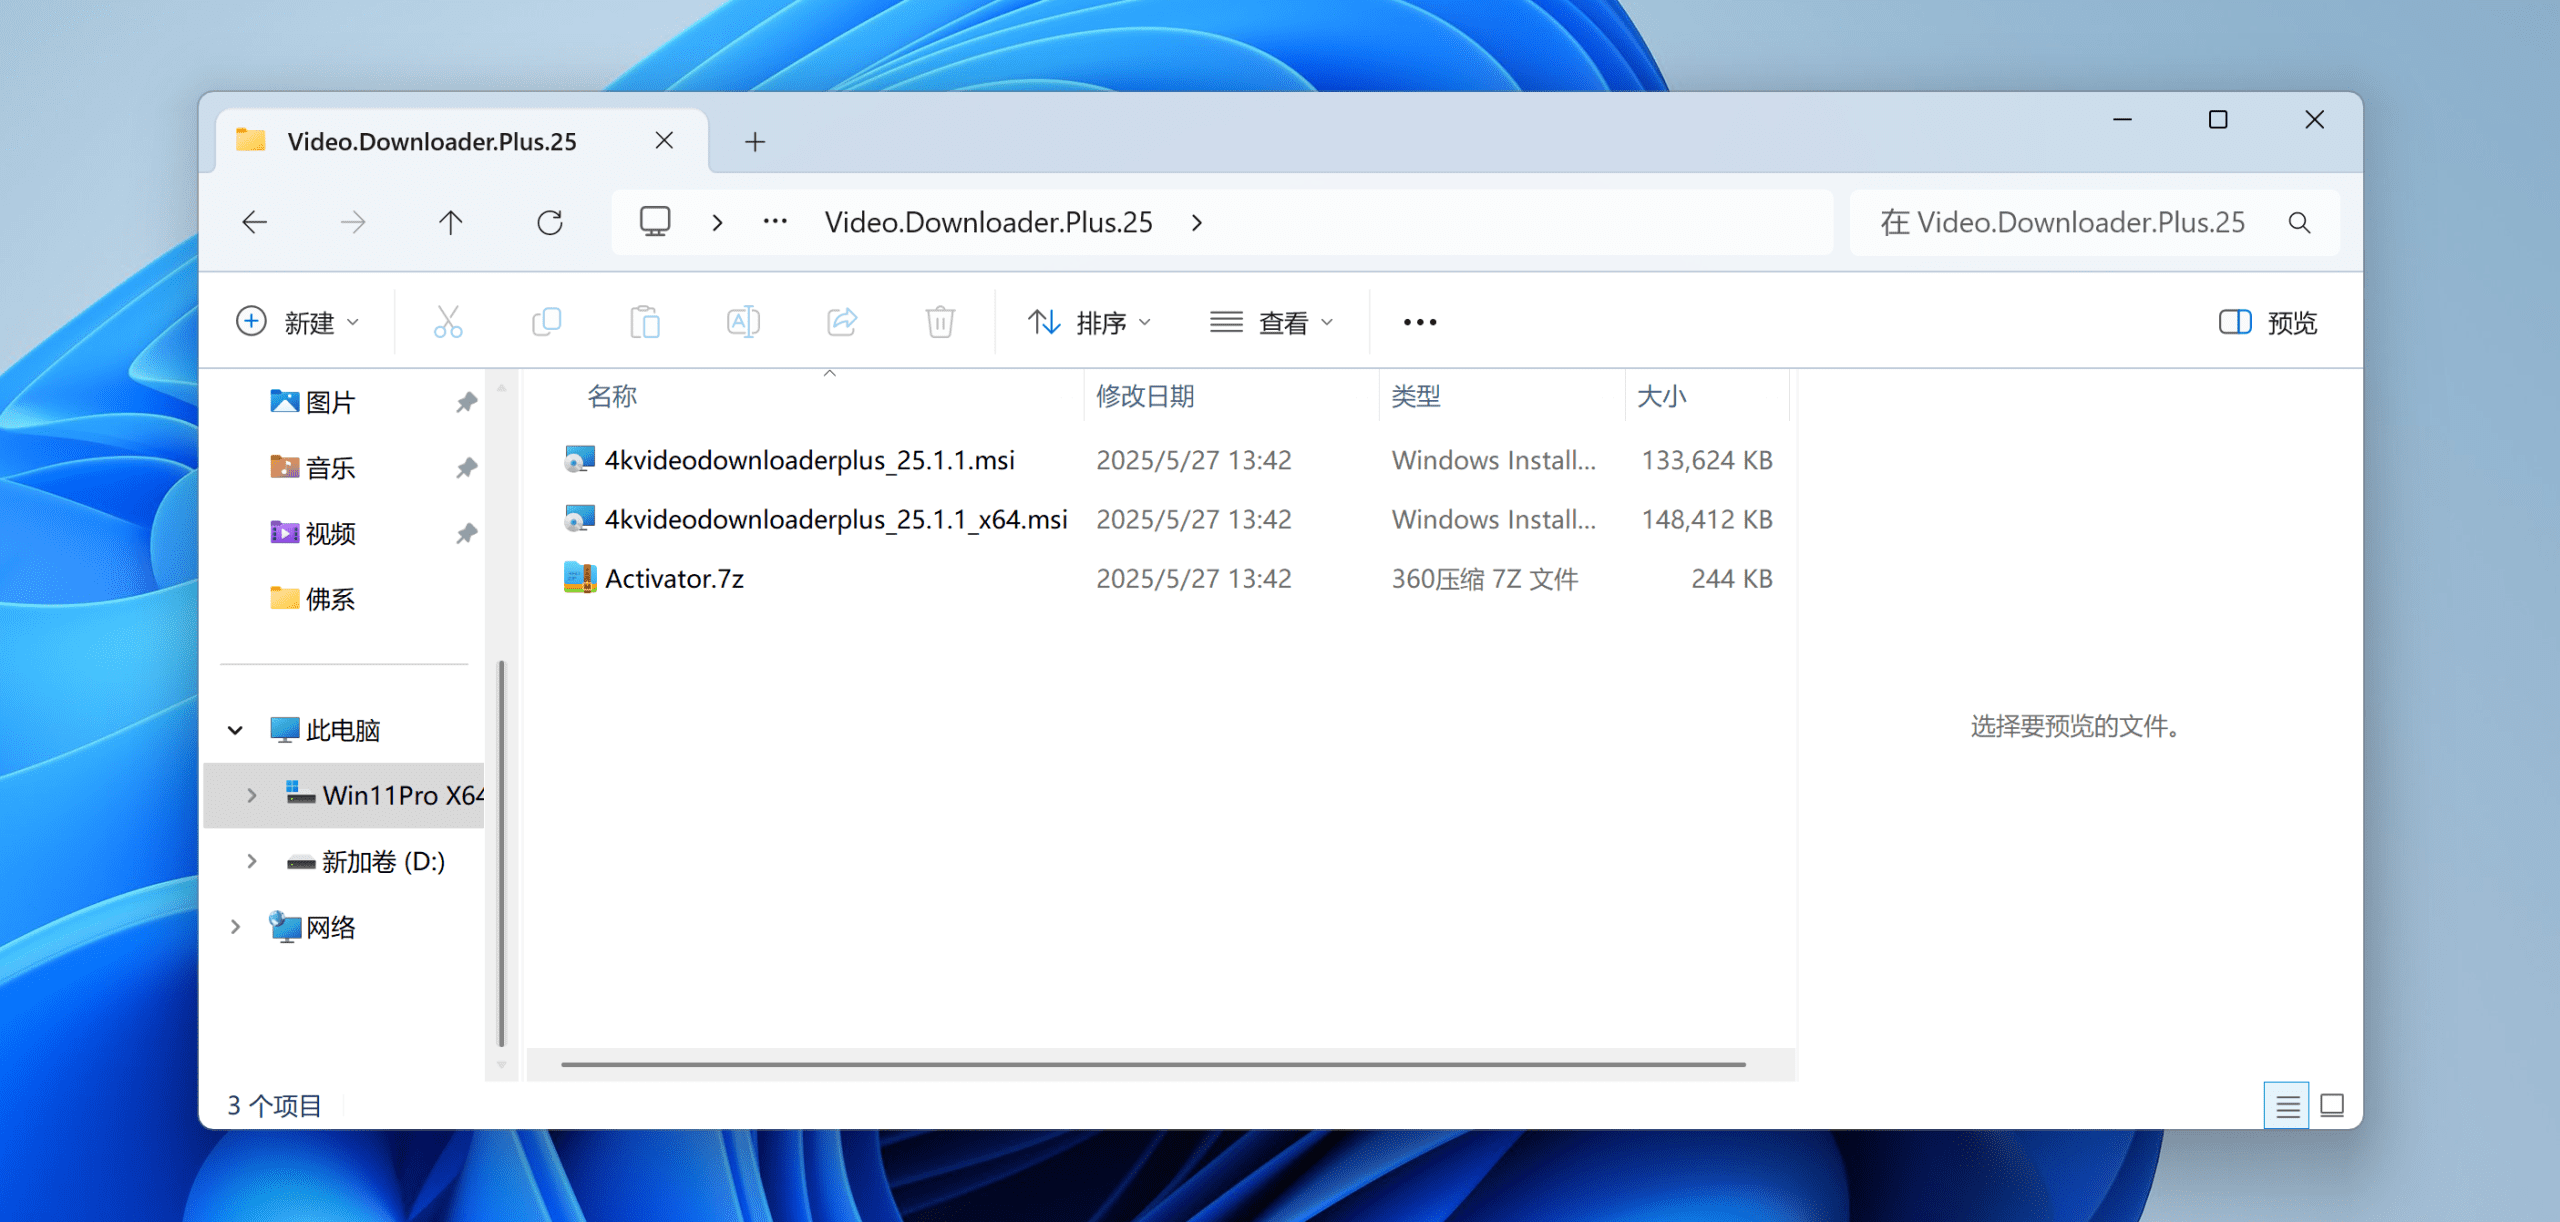Click the horizontal scrollbar in file list
This screenshot has height=1222, width=2560.
(x=1152, y=1064)
